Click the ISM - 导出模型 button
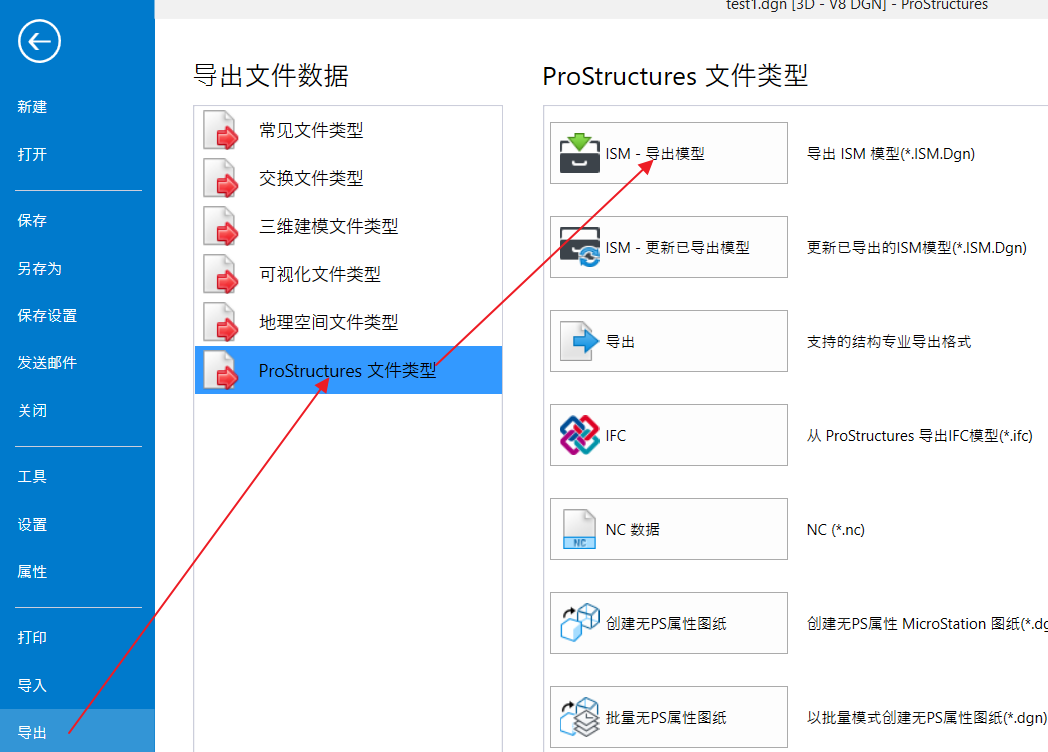Image resolution: width=1048 pixels, height=752 pixels. point(668,153)
